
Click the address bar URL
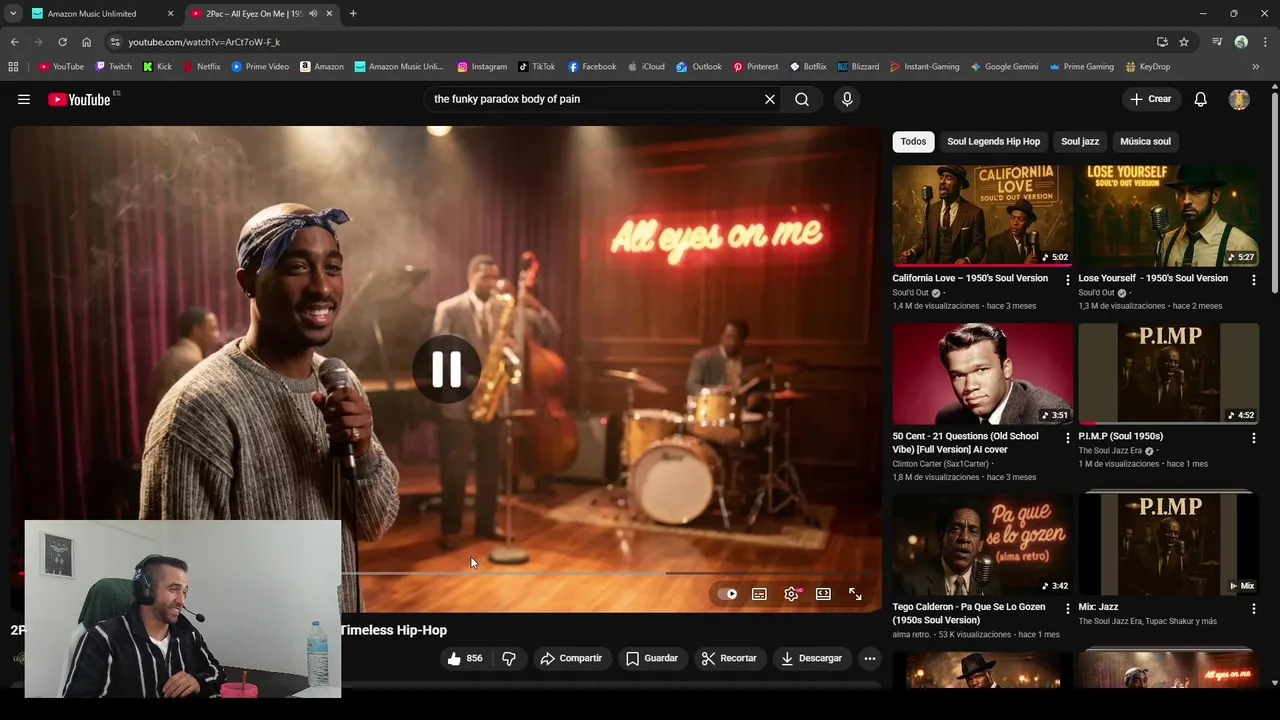point(204,42)
